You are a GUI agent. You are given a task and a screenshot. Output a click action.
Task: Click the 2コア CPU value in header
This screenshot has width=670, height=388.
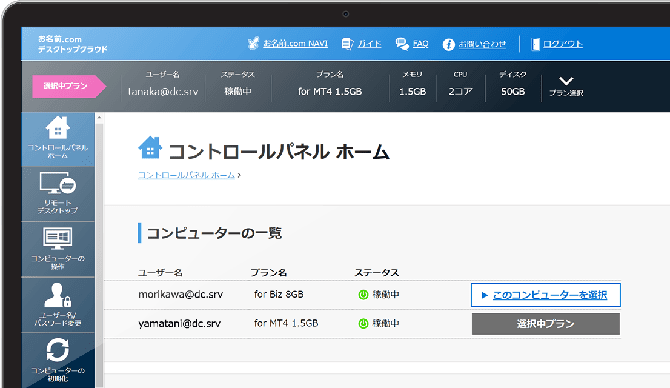point(460,91)
